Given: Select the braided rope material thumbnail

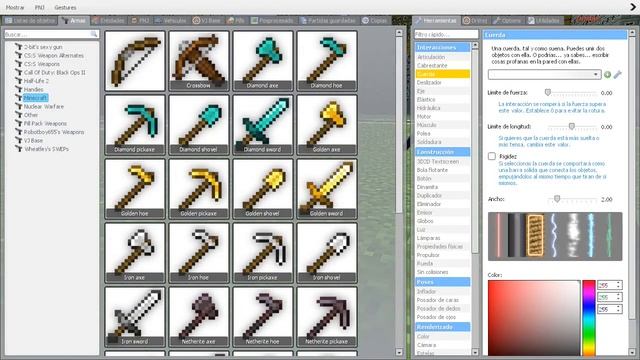Looking at the screenshot, I should 535,236.
